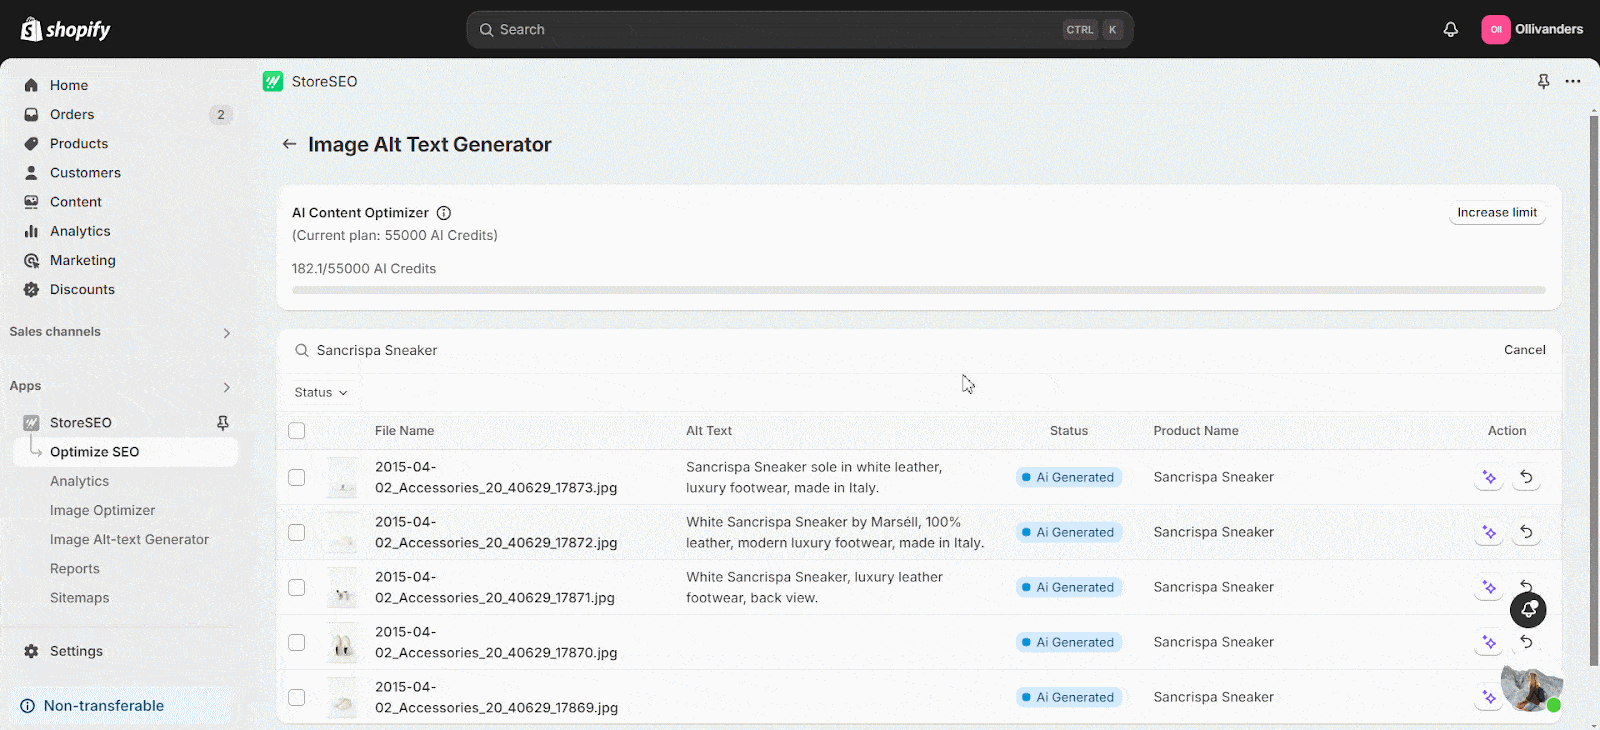Screen dimensions: 1600x730
Task: Open the Ollivanders account avatar
Action: point(1496,29)
